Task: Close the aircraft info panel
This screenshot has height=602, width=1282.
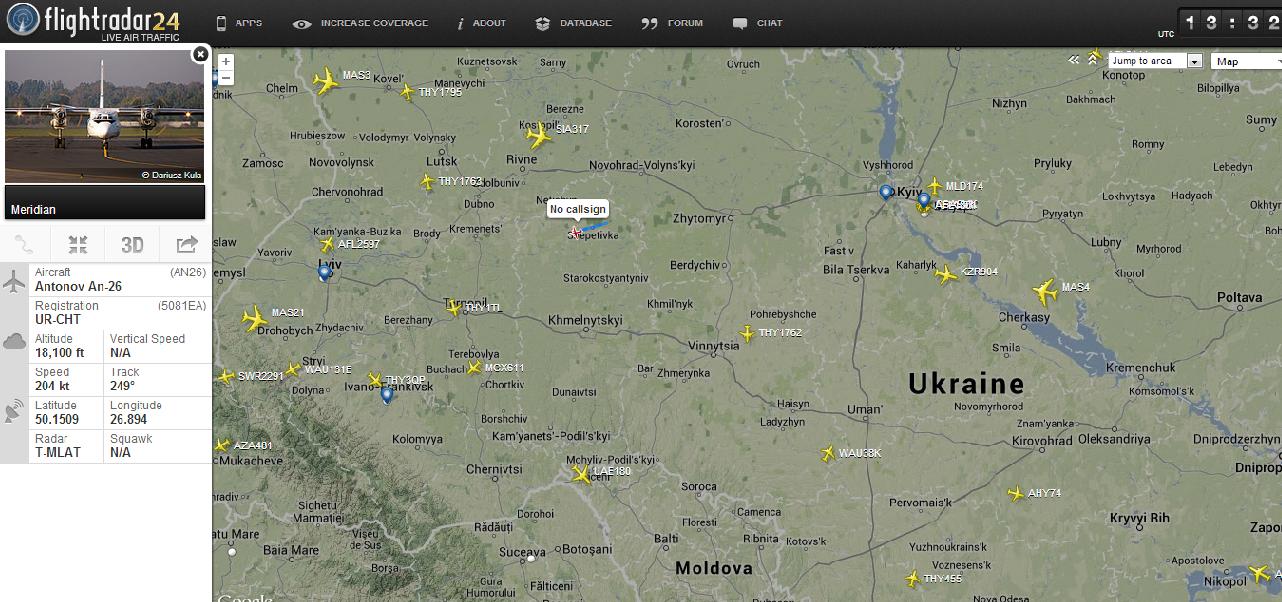Action: [x=200, y=54]
